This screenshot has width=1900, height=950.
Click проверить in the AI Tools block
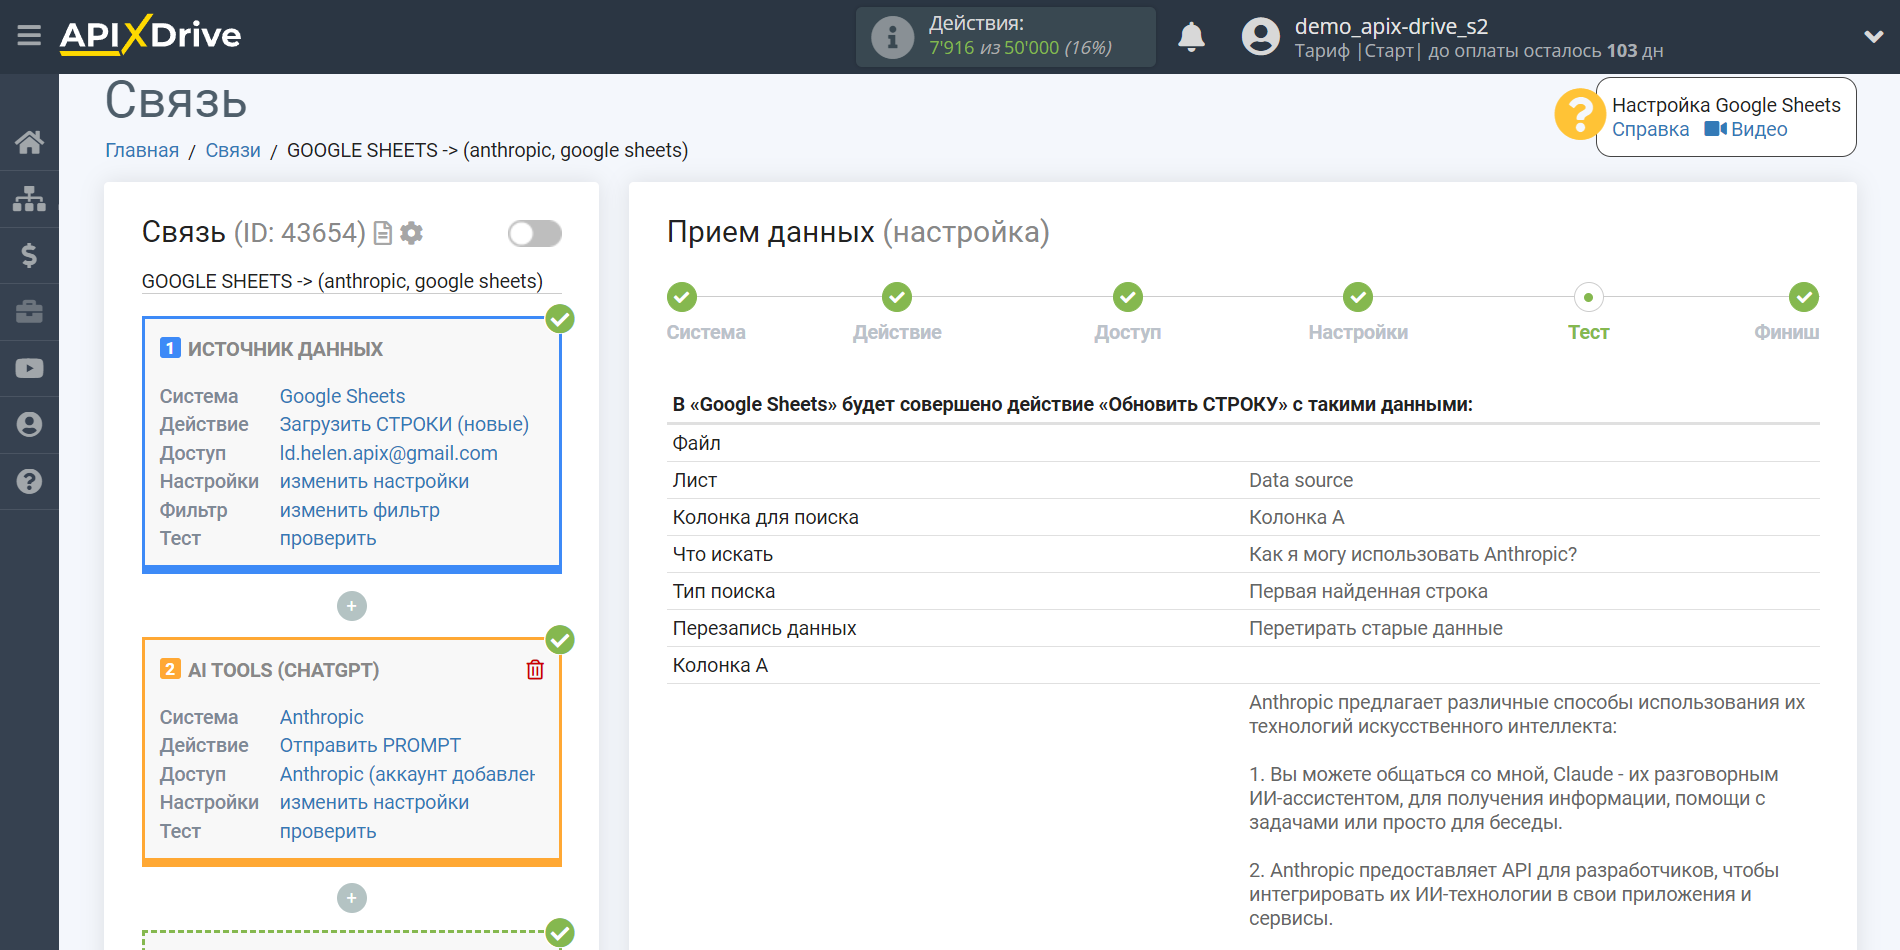point(328,832)
